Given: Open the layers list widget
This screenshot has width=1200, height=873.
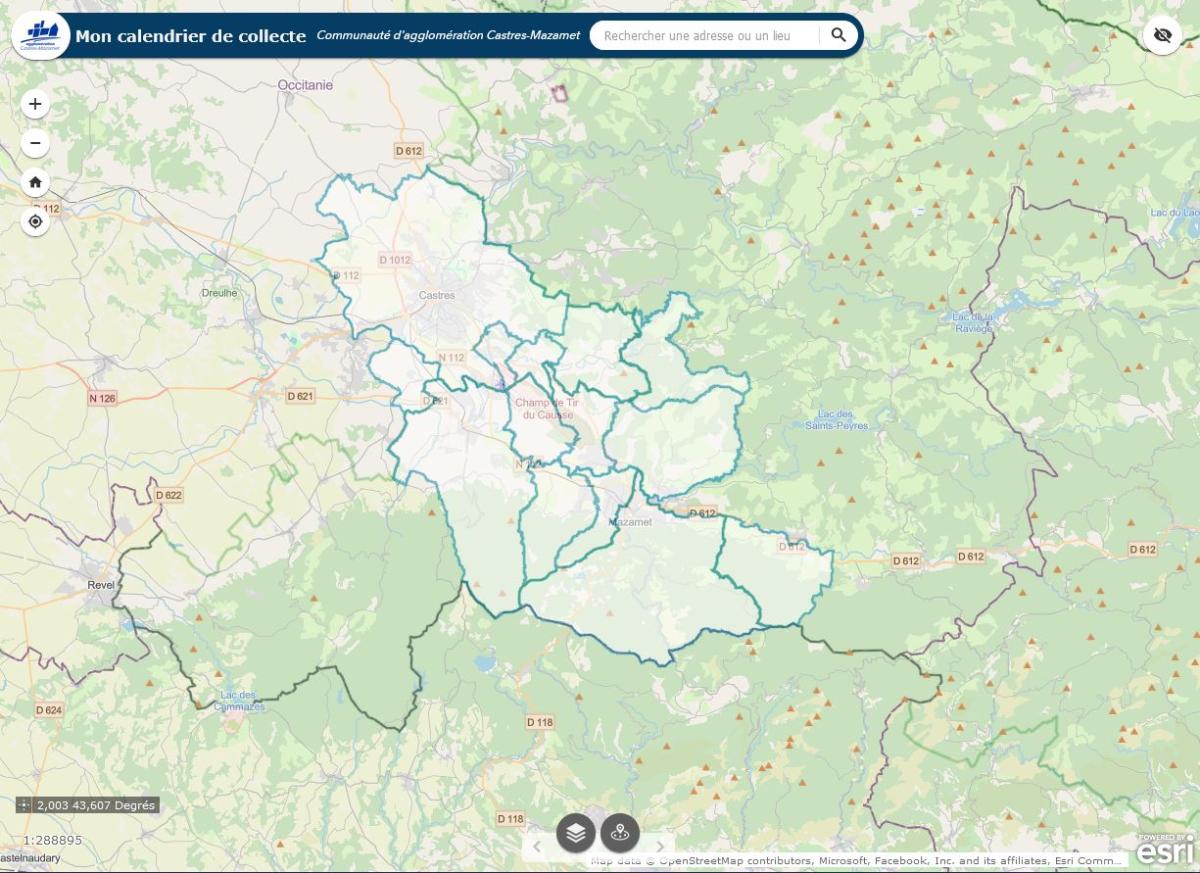Looking at the screenshot, I should point(576,832).
